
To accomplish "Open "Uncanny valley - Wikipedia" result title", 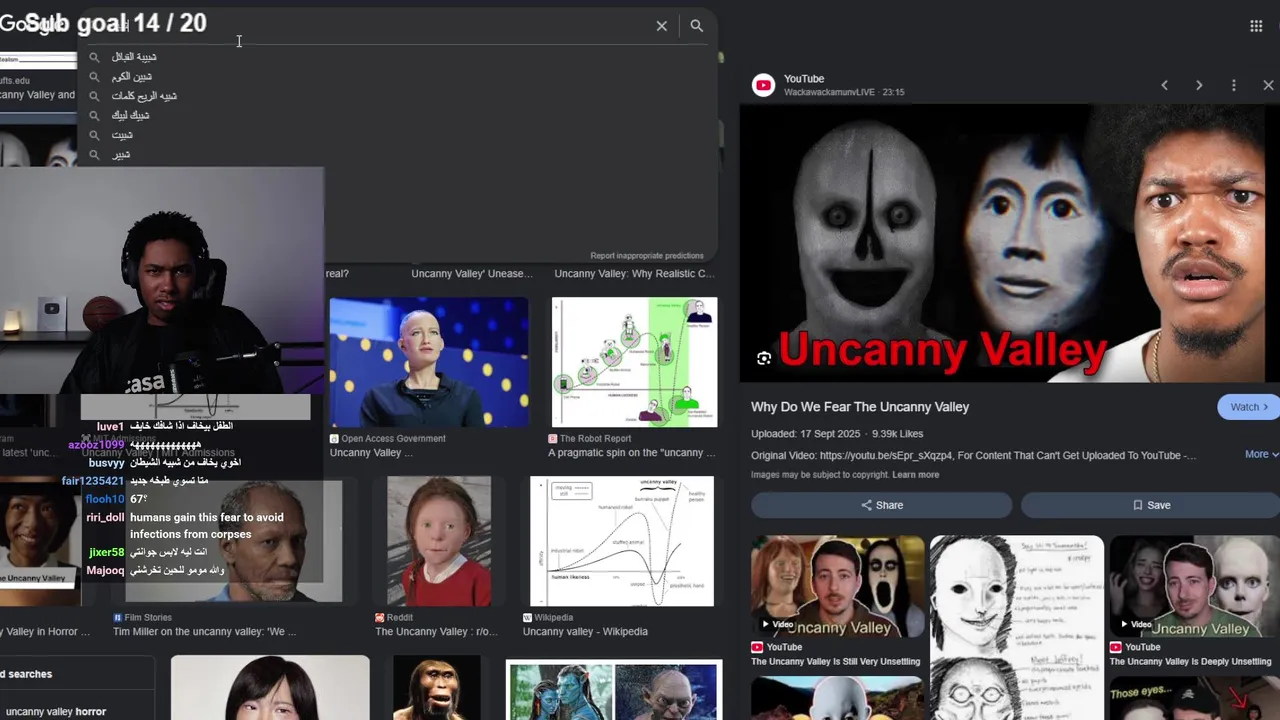I will [585, 632].
